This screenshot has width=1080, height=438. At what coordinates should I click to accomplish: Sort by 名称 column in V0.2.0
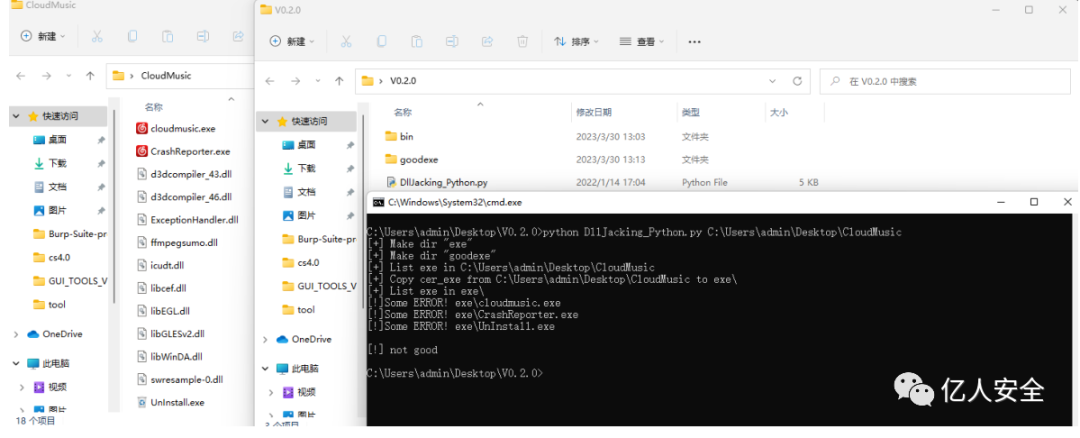403,112
